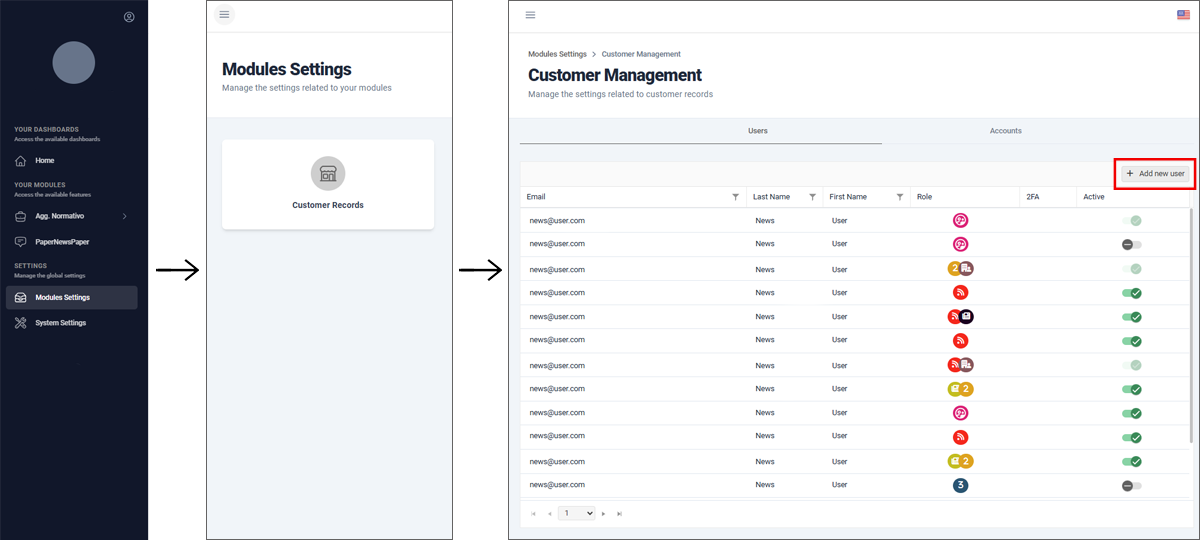1200x540 pixels.
Task: Go to previous page with pager arrow
Action: click(549, 513)
